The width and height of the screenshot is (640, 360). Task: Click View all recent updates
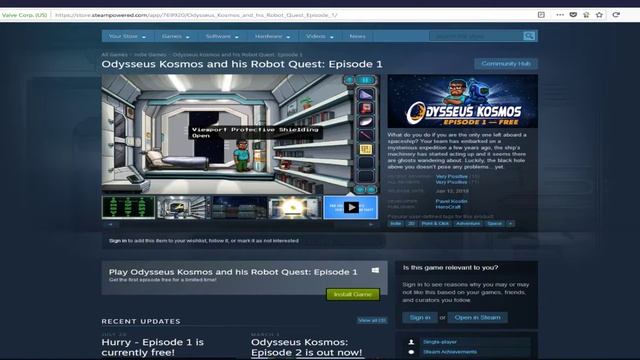(x=371, y=320)
